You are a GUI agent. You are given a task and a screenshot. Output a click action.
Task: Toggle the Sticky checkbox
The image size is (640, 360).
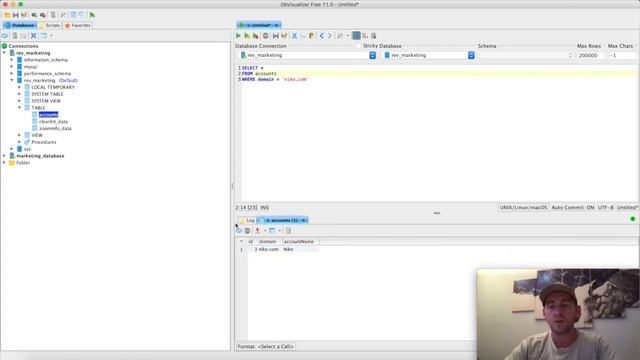pos(359,46)
